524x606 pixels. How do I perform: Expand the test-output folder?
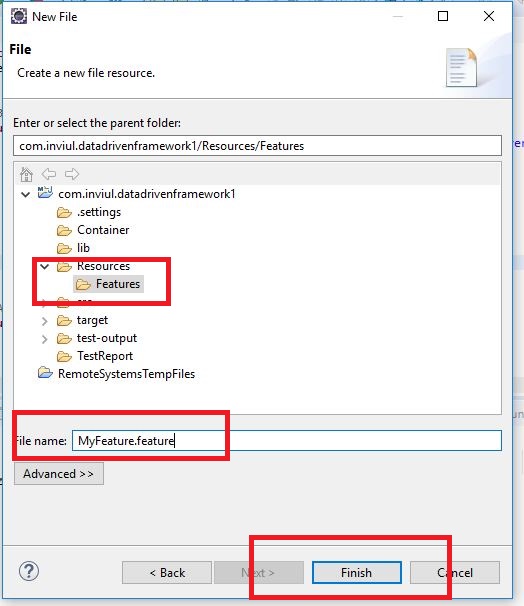44,339
